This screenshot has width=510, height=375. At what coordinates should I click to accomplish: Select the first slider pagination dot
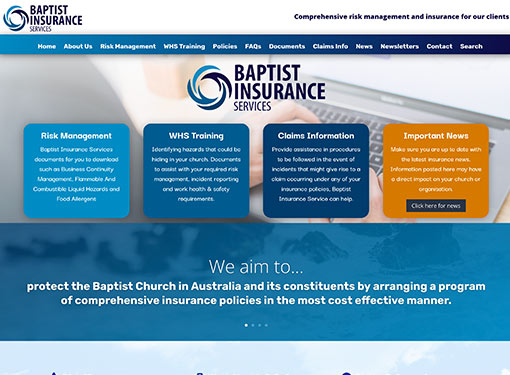[246, 325]
